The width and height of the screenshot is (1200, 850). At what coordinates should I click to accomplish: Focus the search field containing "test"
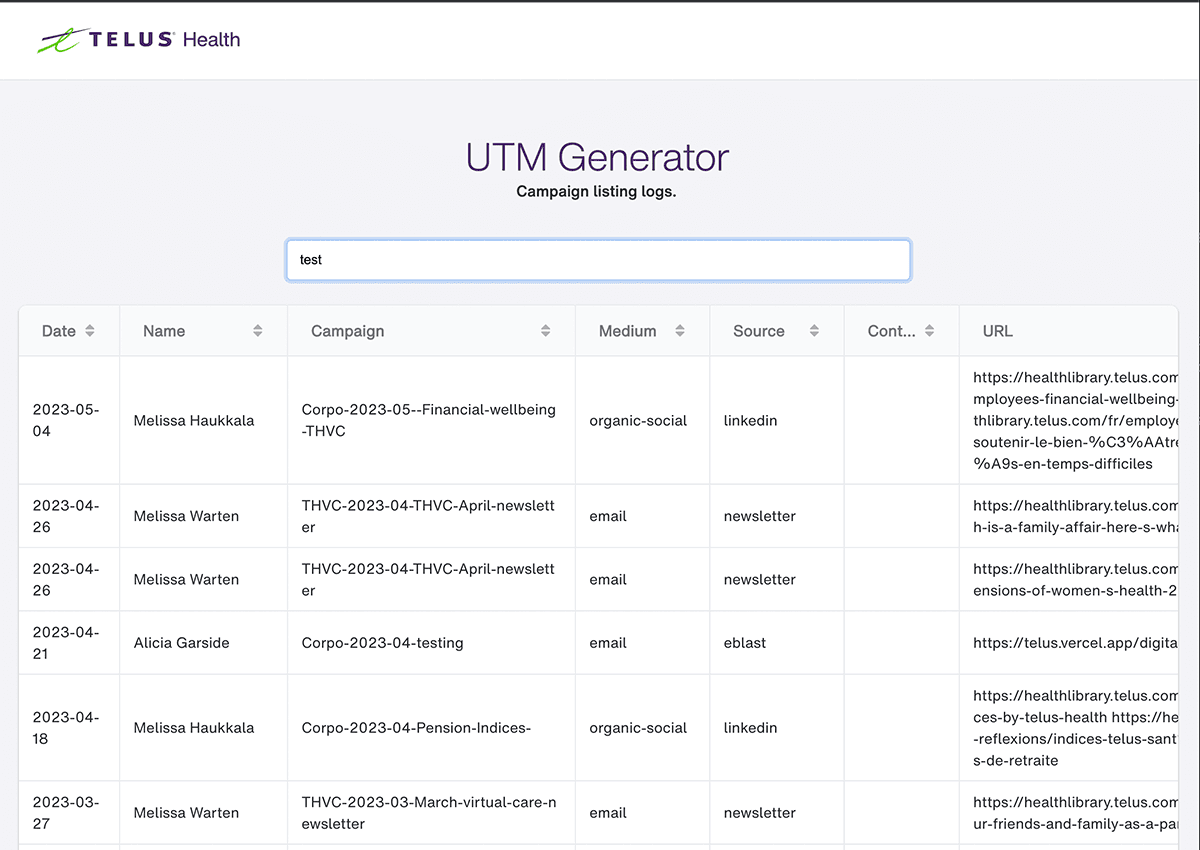(598, 260)
